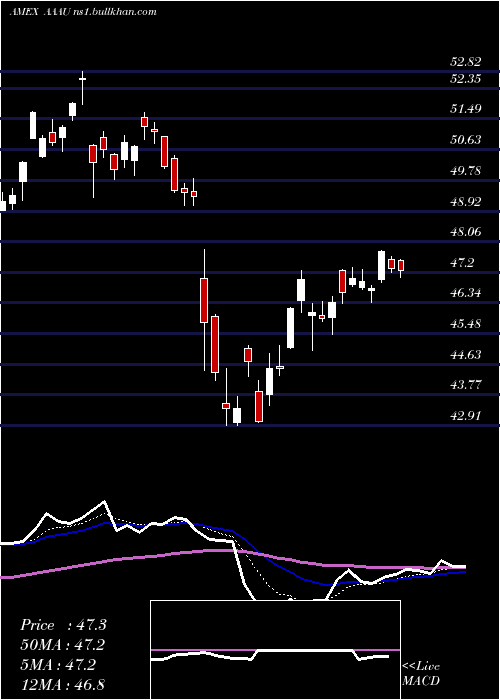Click the 49.78 price level label
Image resolution: width=500 pixels, height=700 pixels.
[465, 171]
